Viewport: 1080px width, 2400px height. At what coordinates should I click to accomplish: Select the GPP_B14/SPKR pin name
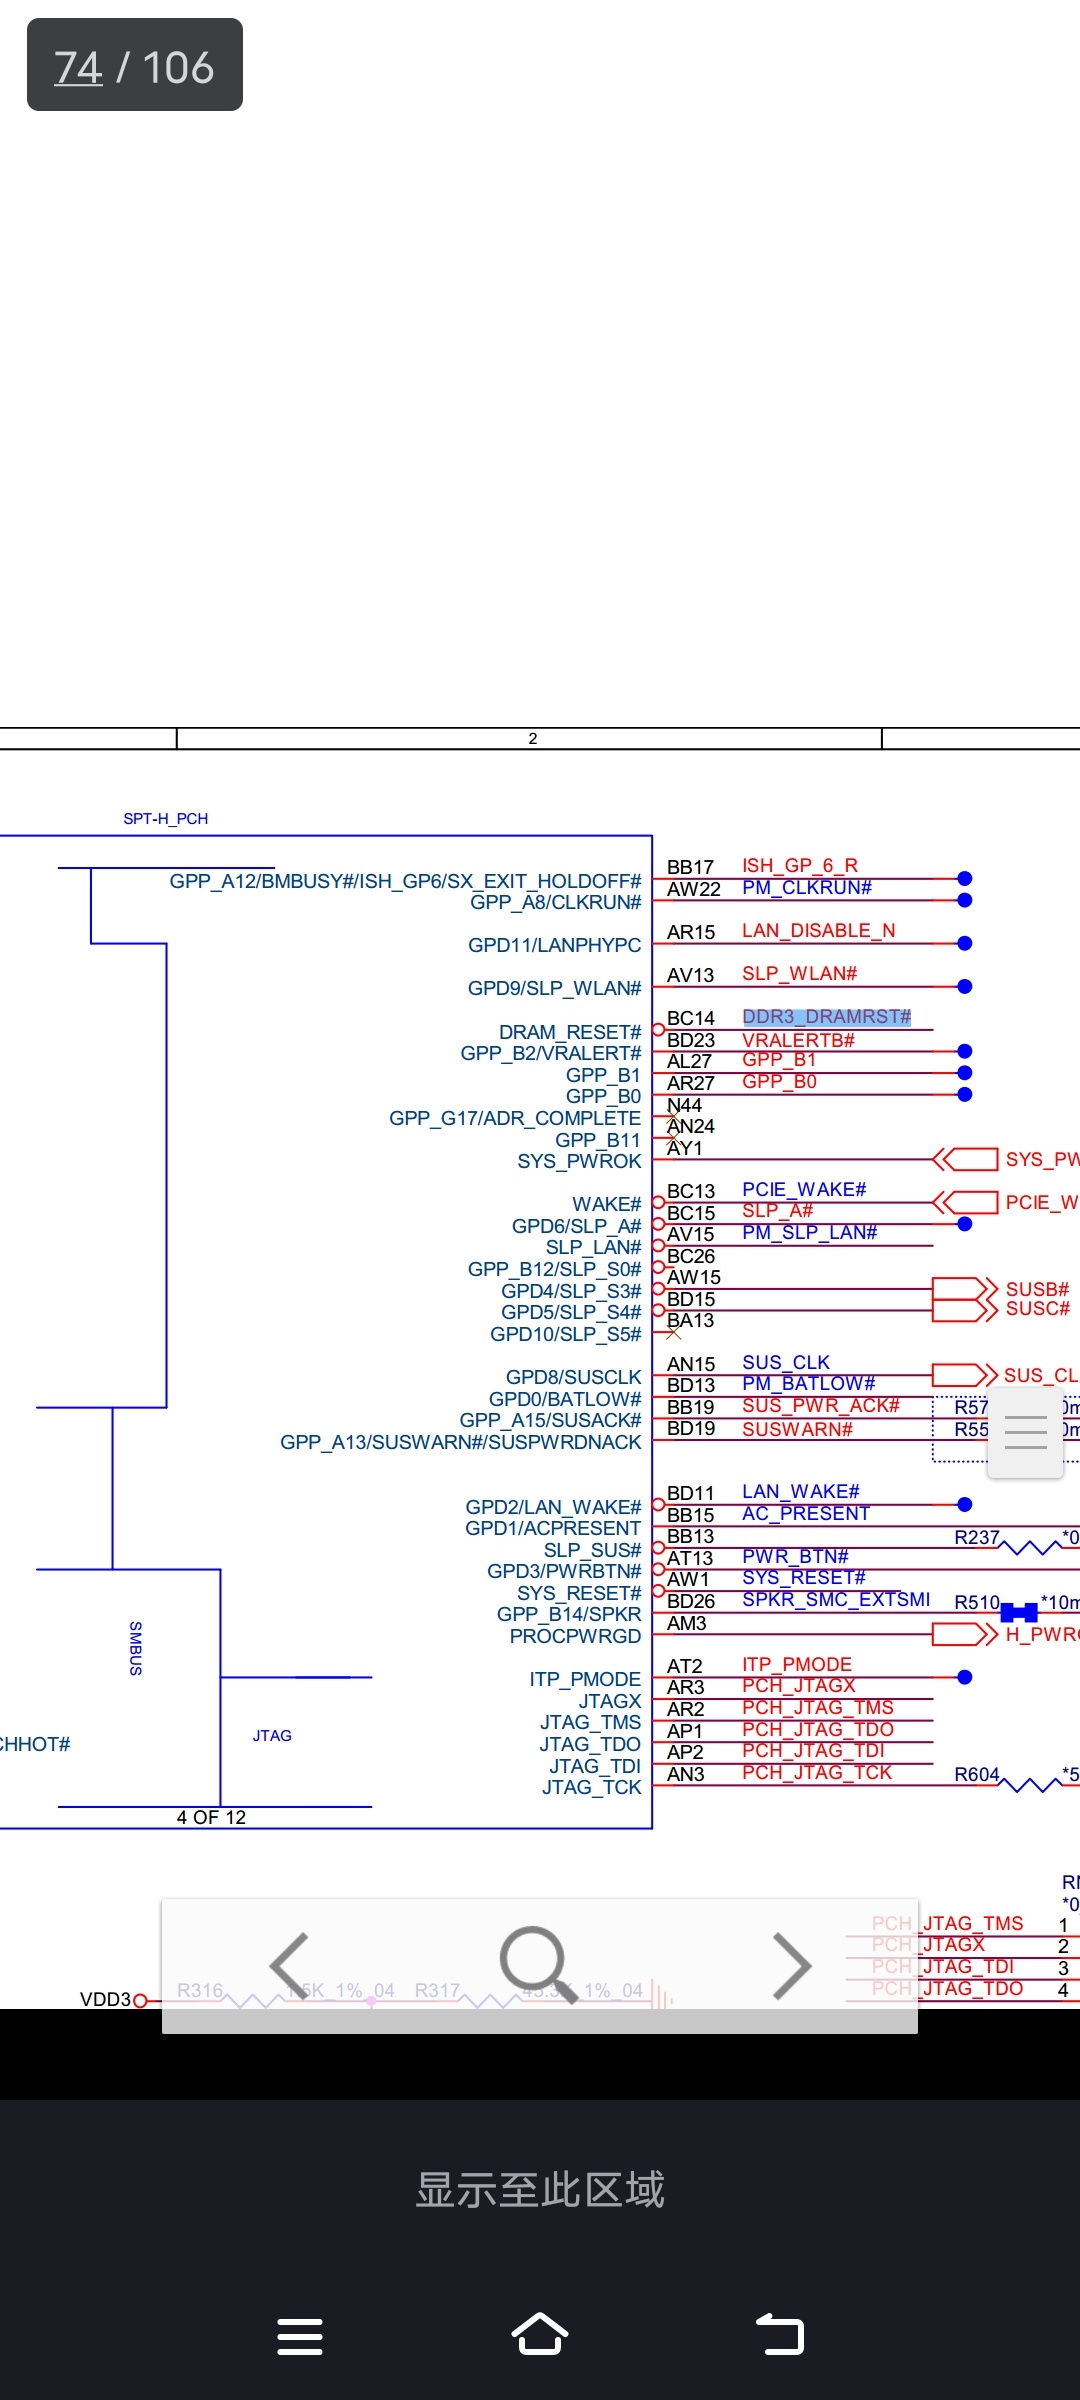569,1614
